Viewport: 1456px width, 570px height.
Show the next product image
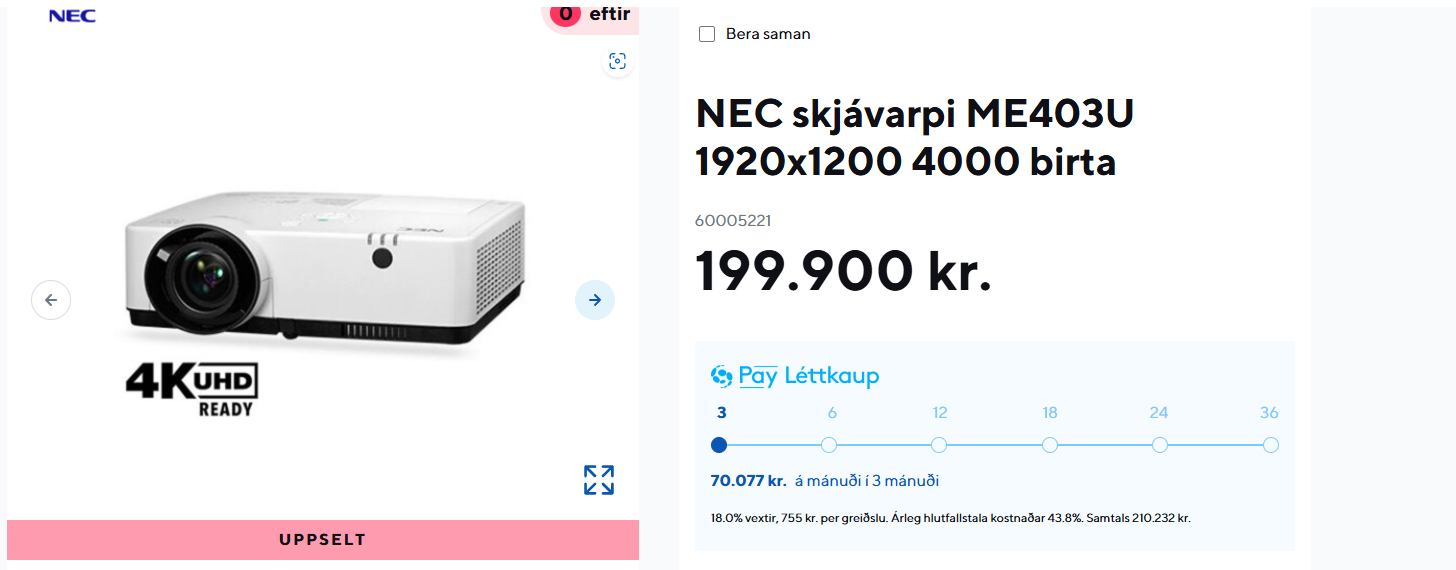click(595, 300)
